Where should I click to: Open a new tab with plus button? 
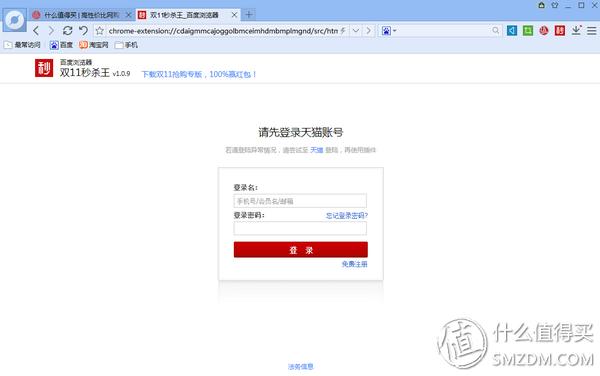[249, 15]
